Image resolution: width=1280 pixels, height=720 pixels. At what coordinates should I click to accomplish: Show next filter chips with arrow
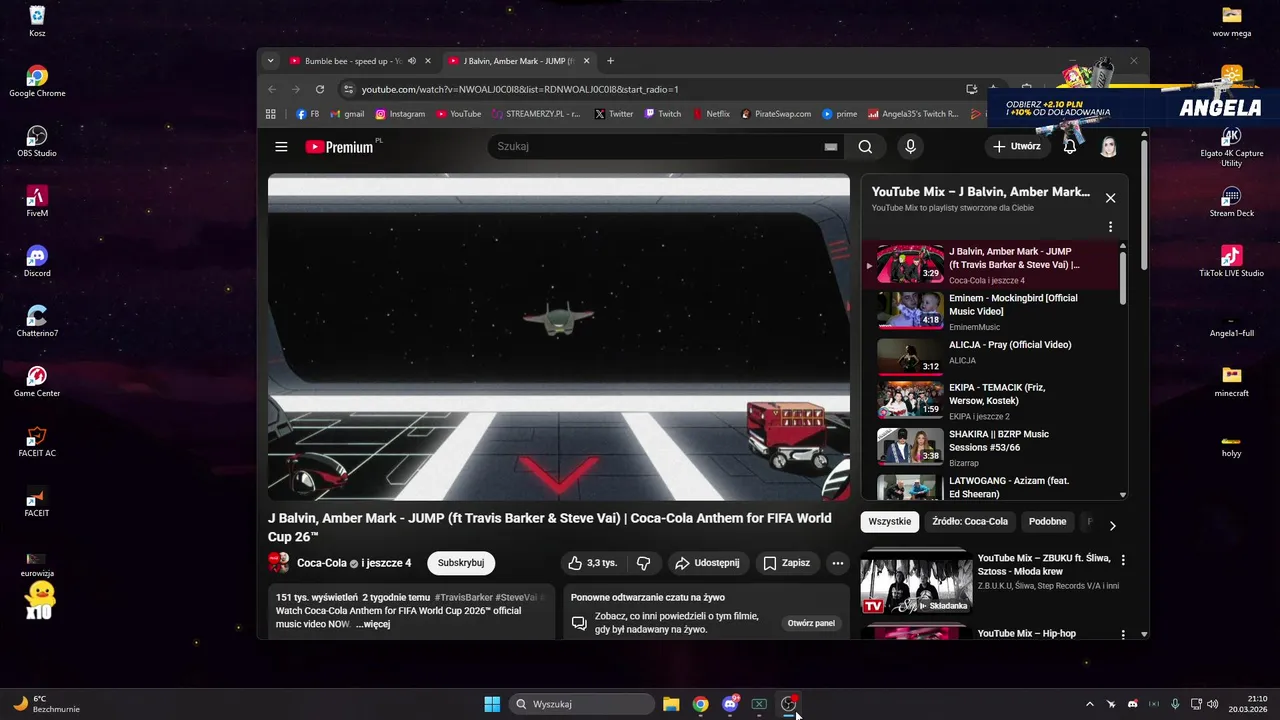[x=1112, y=525]
